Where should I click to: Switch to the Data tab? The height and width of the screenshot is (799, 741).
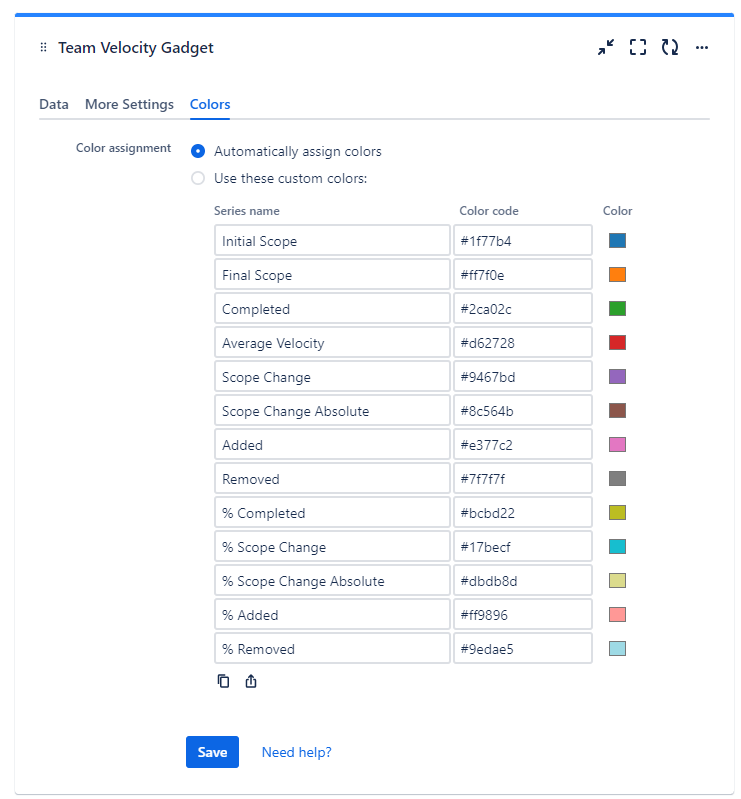pos(54,104)
